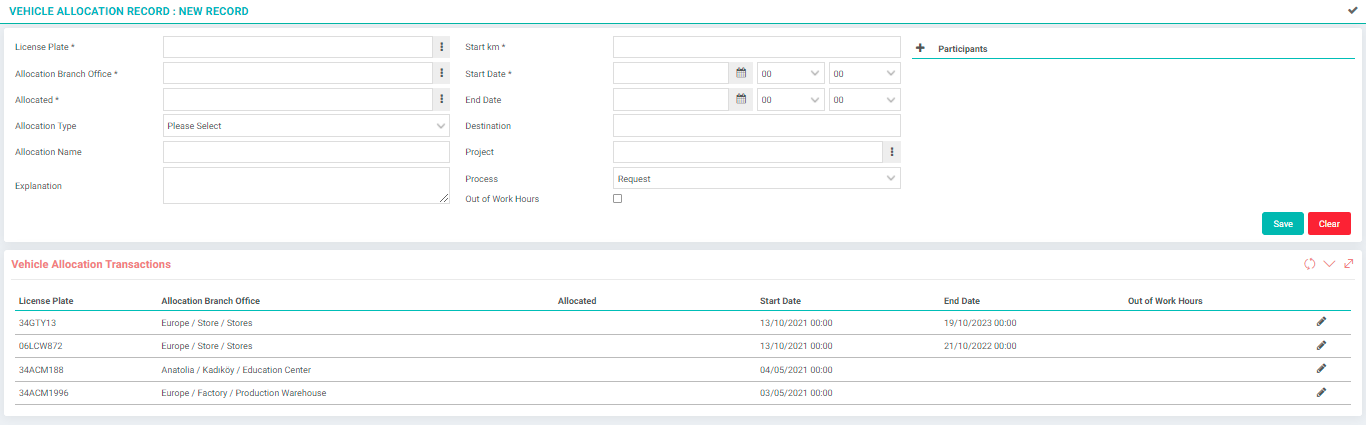The image size is (1366, 425).
Task: Open Start Date minute dropdown
Action: click(865, 73)
